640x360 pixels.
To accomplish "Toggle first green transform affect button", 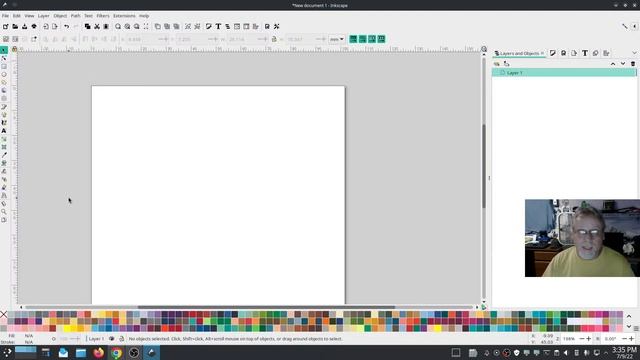I will coord(353,39).
